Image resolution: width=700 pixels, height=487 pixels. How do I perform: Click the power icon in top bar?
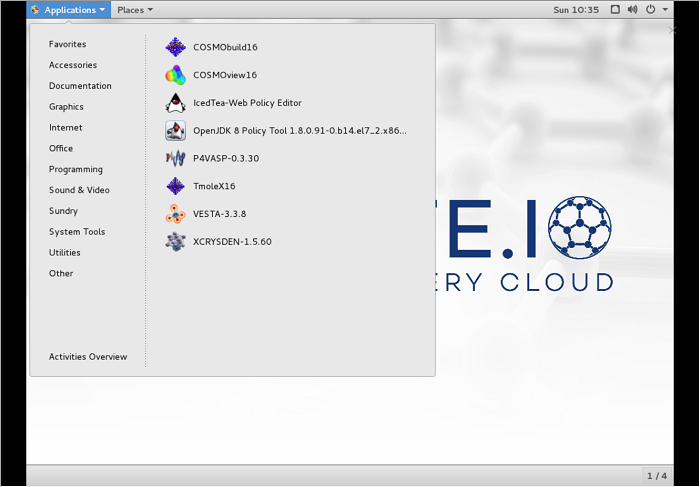tap(650, 9)
